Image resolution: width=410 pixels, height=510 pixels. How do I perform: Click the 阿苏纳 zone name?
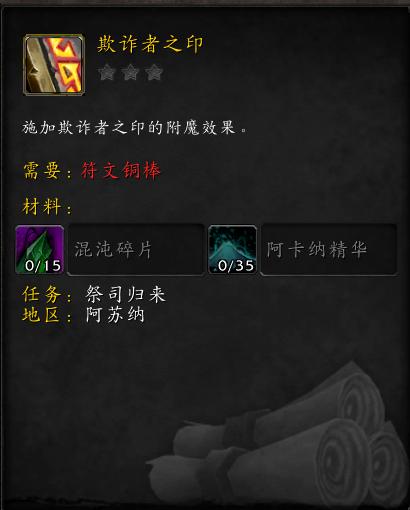click(x=115, y=315)
